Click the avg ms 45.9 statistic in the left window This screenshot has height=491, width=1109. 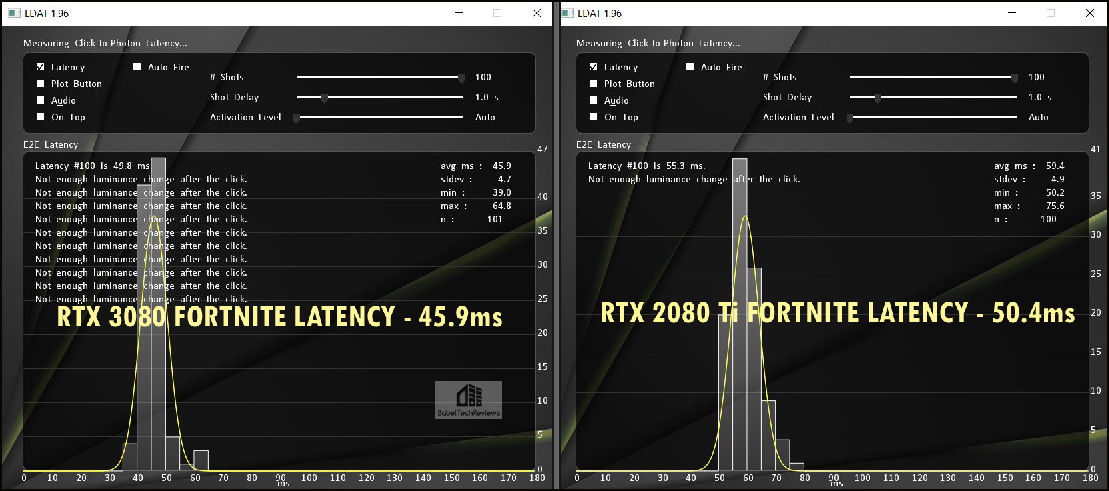tap(476, 166)
